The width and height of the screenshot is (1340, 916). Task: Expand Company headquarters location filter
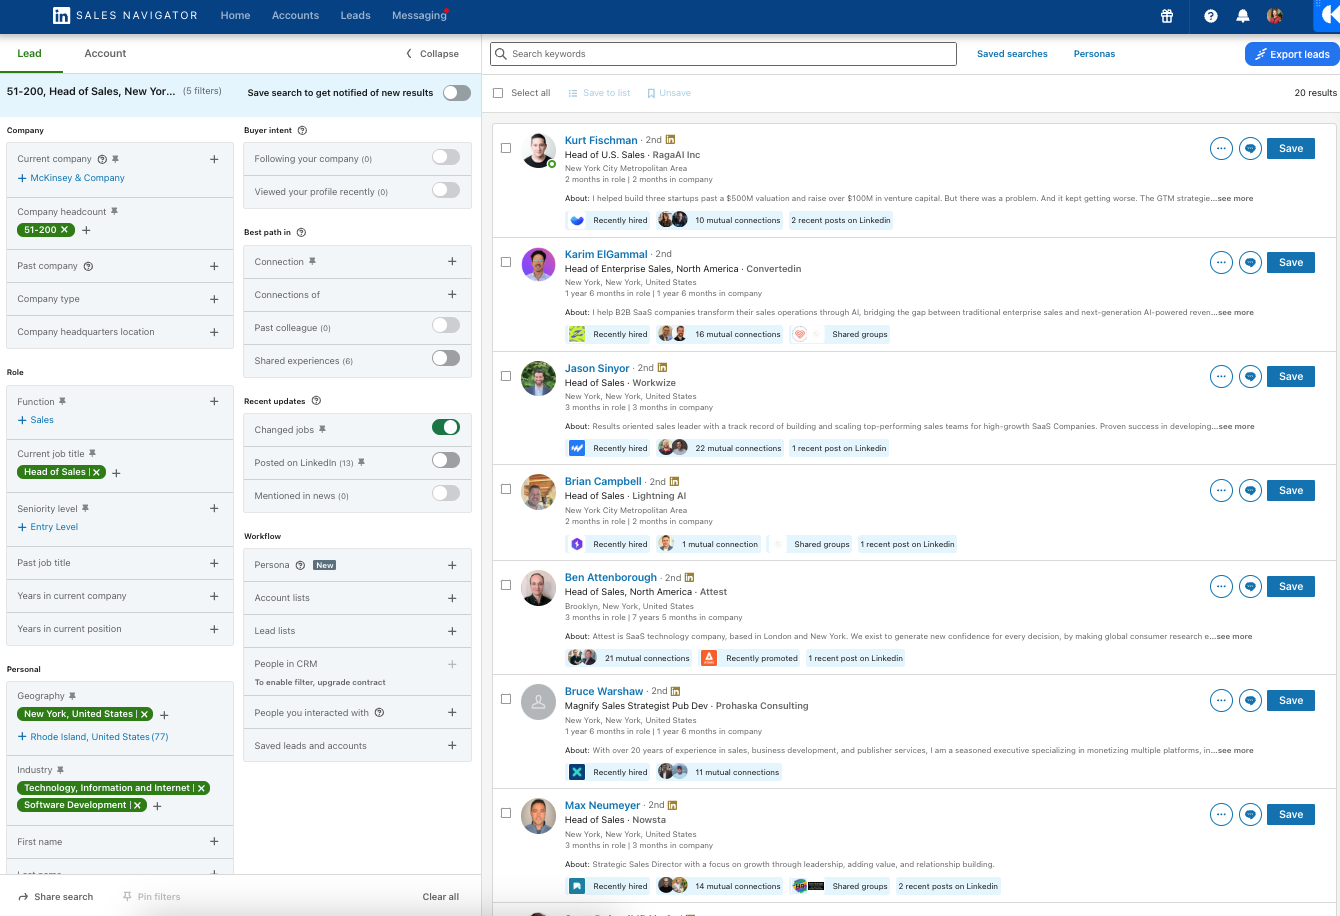(214, 332)
